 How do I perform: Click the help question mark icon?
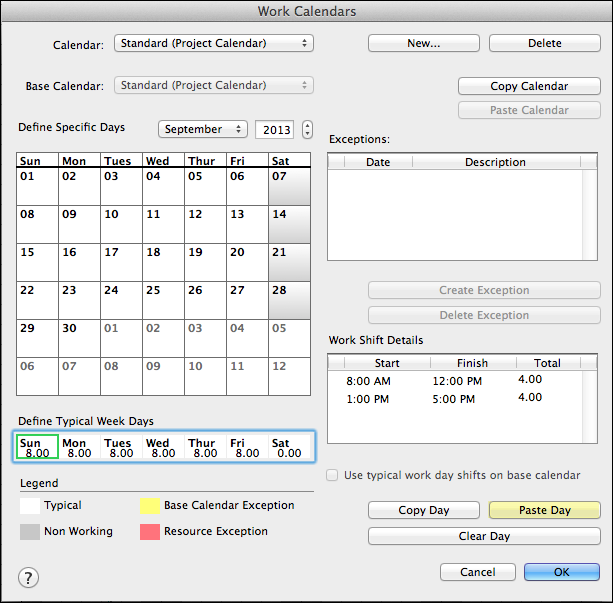(x=28, y=577)
